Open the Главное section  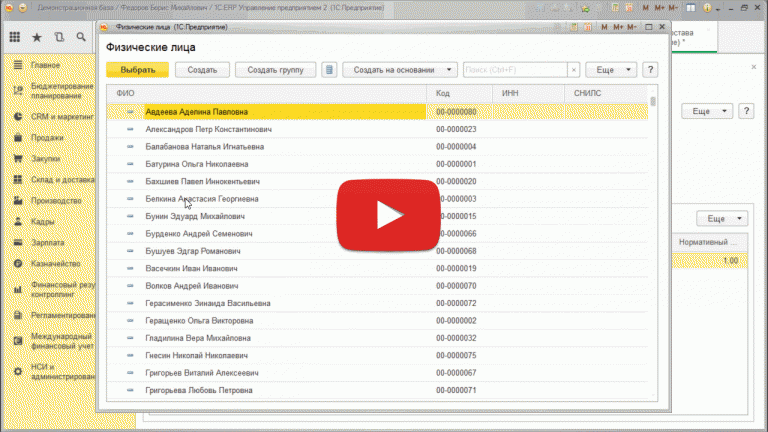45,65
